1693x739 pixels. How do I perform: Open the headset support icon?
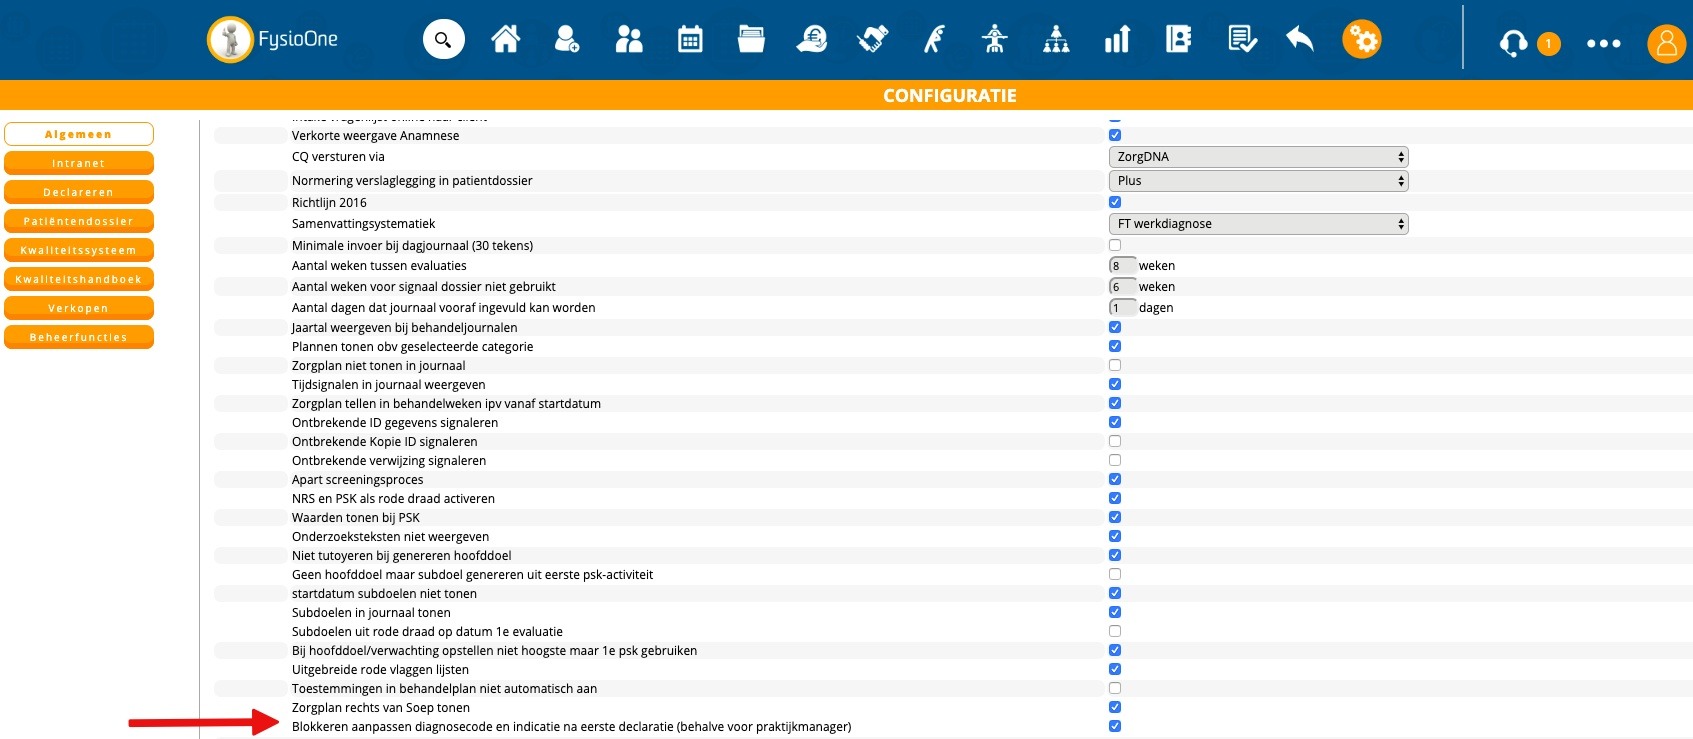pyautogui.click(x=1513, y=43)
